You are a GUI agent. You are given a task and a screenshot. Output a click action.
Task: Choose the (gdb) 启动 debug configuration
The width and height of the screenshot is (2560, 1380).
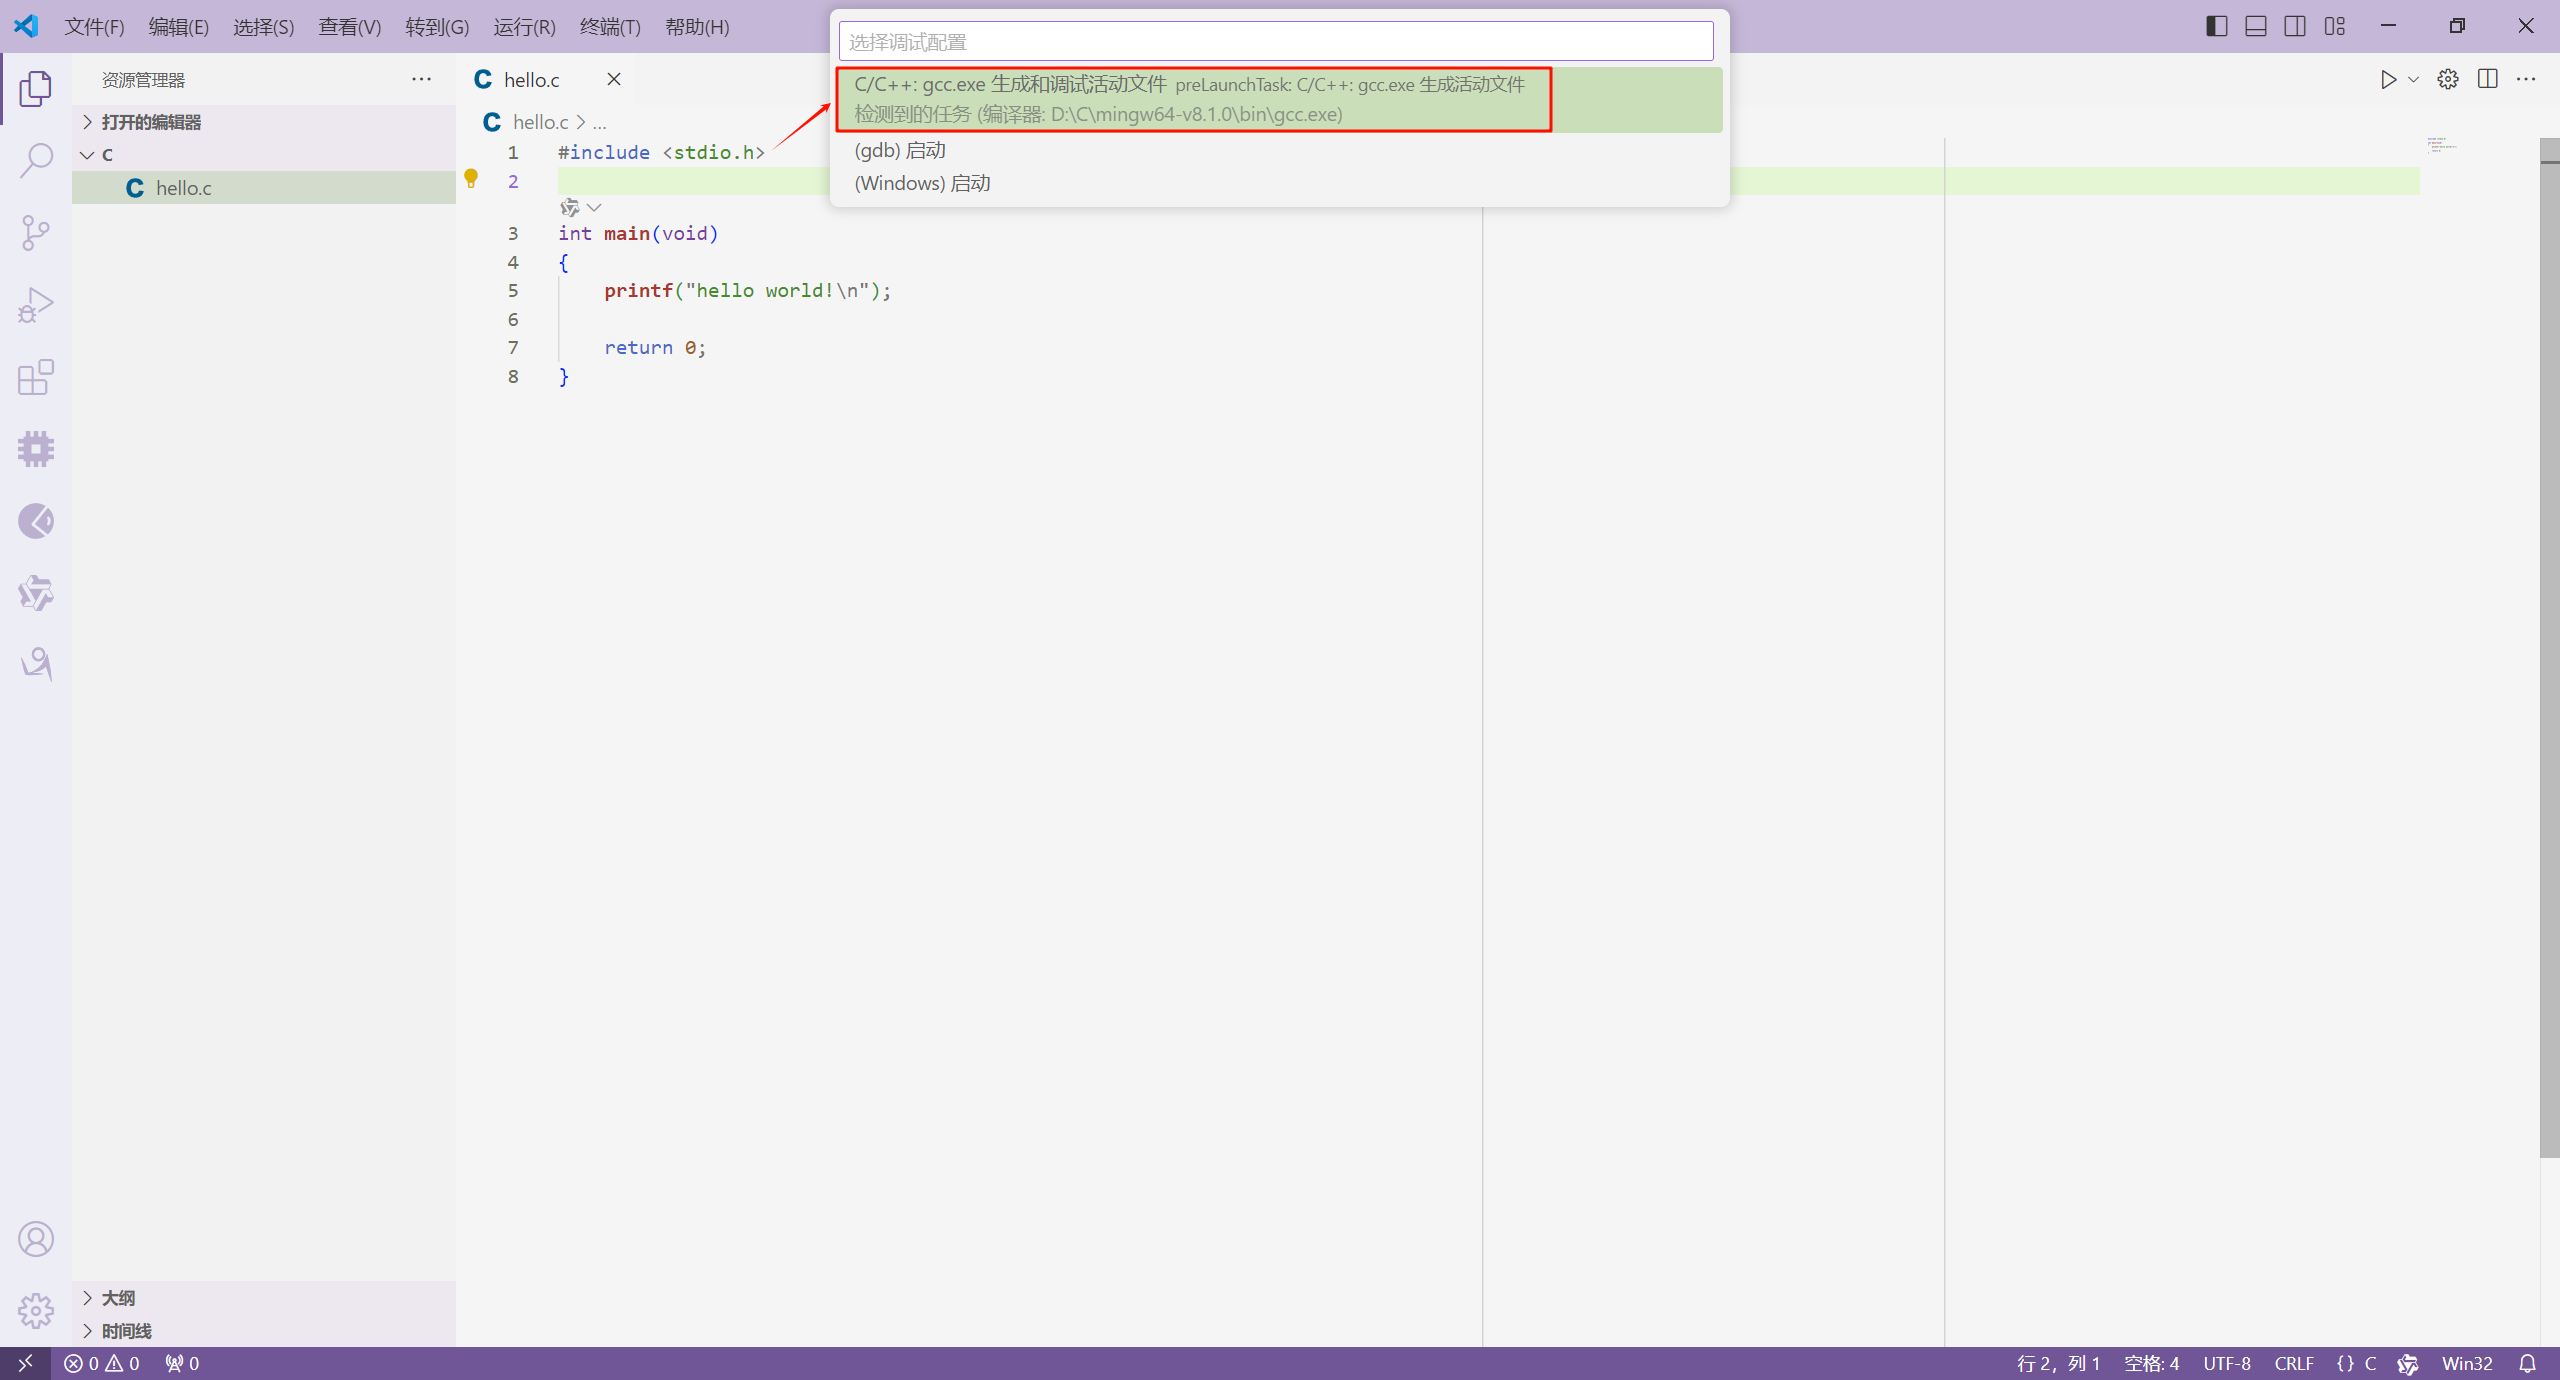1279,150
